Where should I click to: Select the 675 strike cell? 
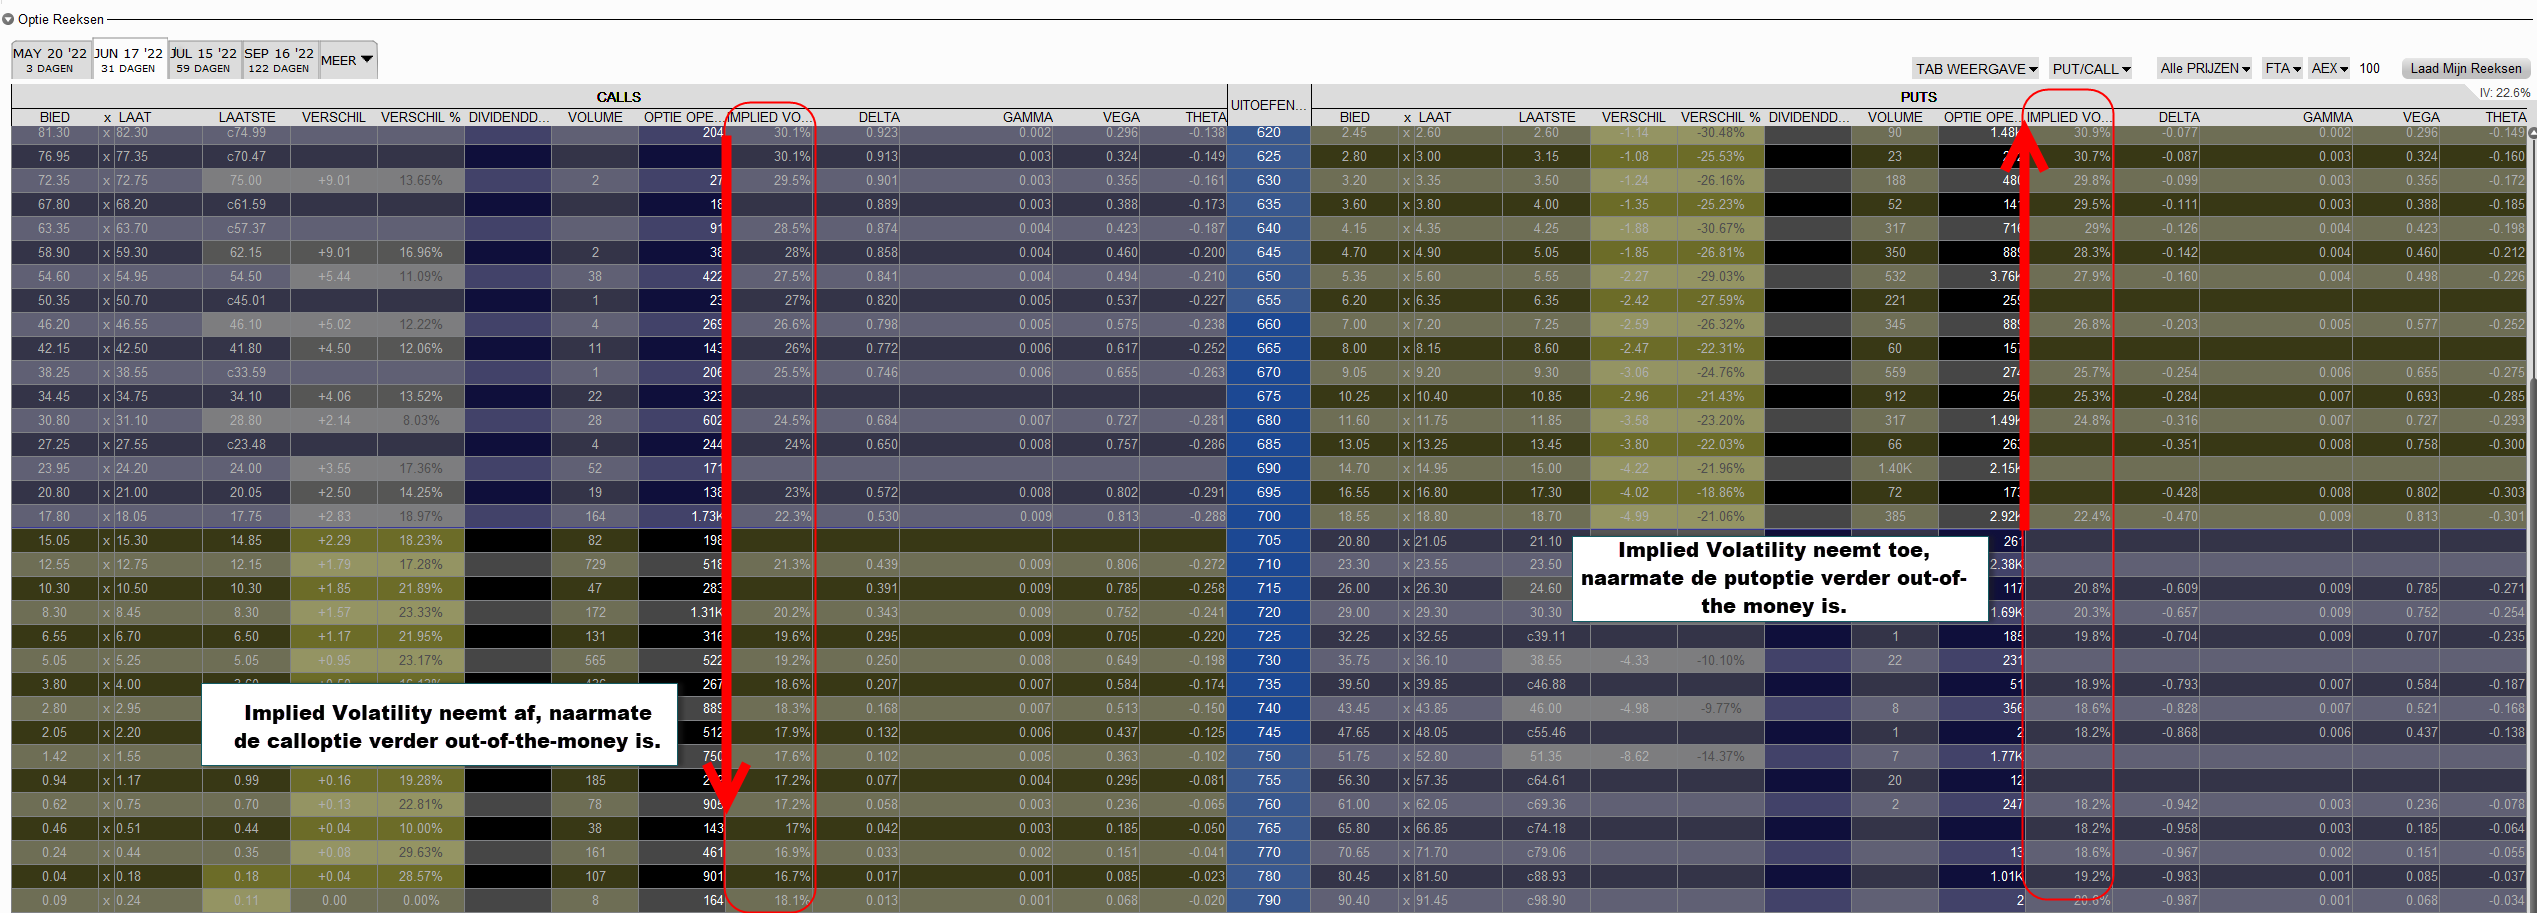point(1268,396)
